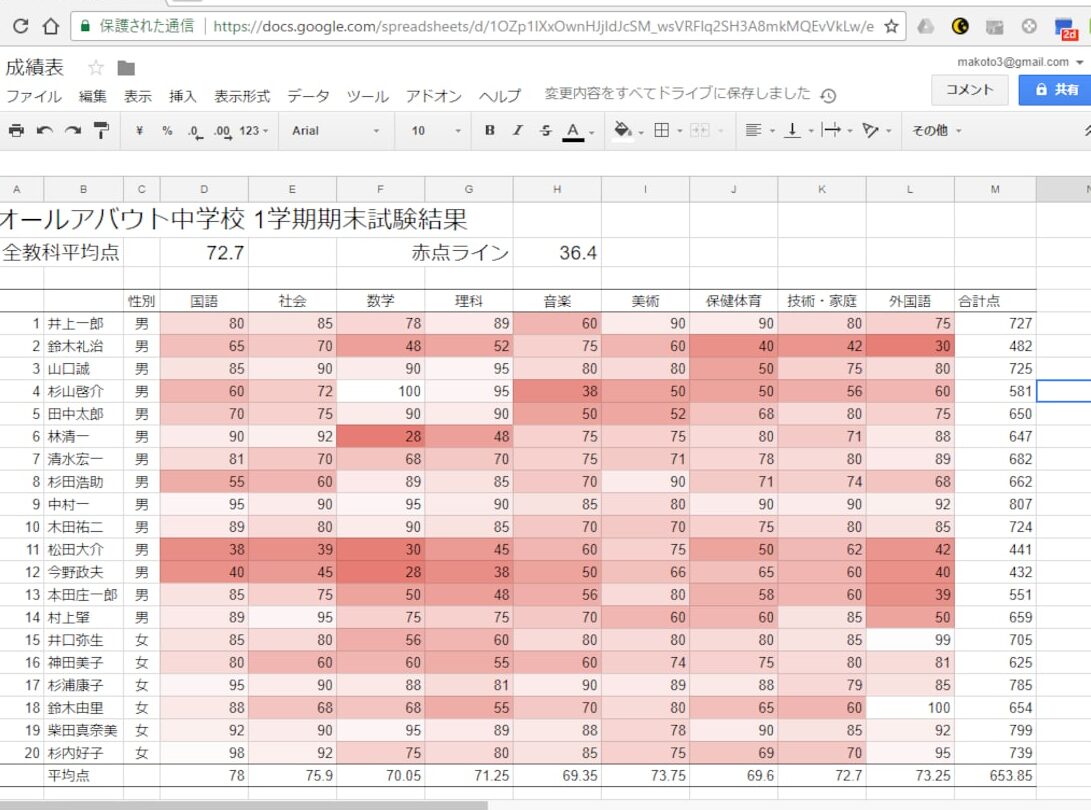Click the コメント button
1091x810 pixels.
pos(969,90)
